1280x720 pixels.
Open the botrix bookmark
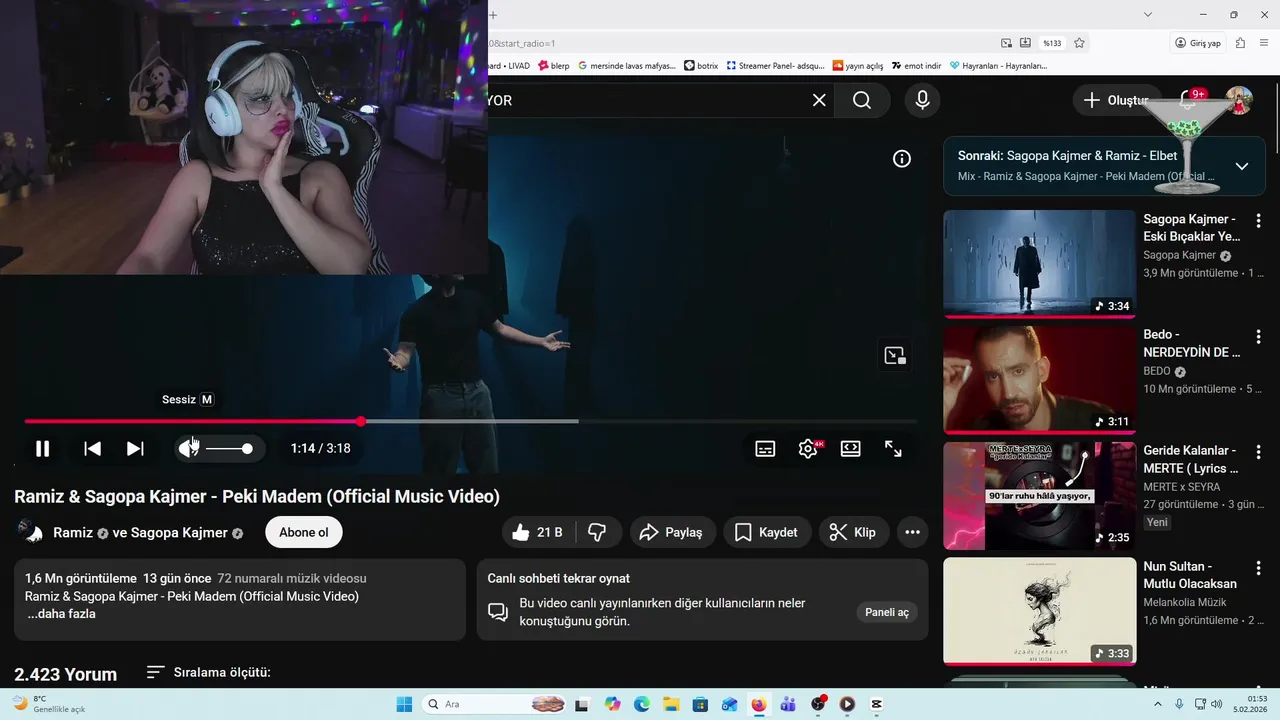701,66
